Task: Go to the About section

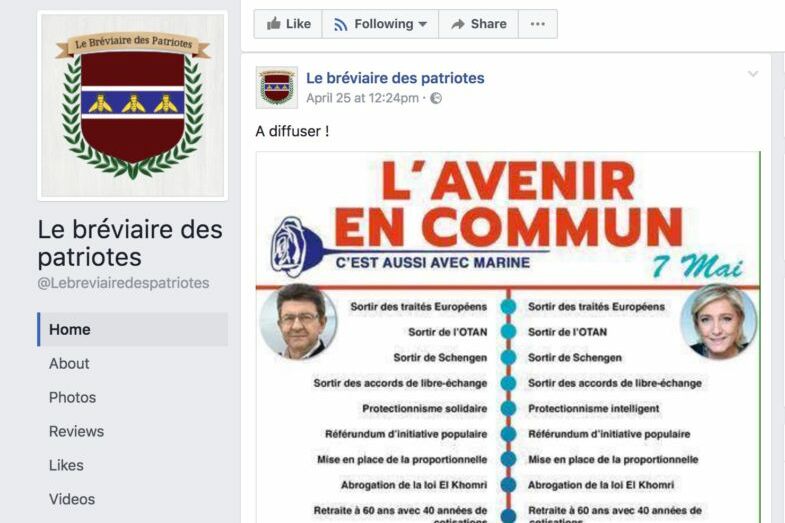Action: [x=69, y=363]
